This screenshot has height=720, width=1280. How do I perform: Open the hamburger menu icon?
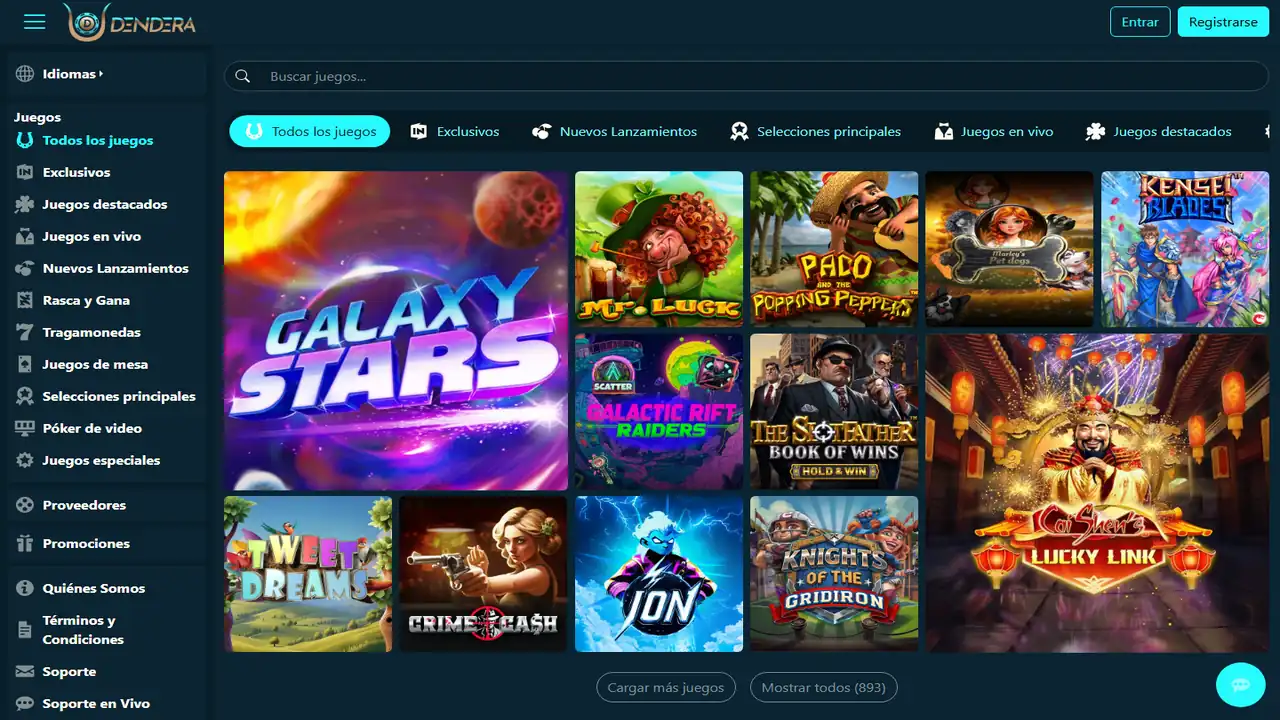(x=35, y=22)
